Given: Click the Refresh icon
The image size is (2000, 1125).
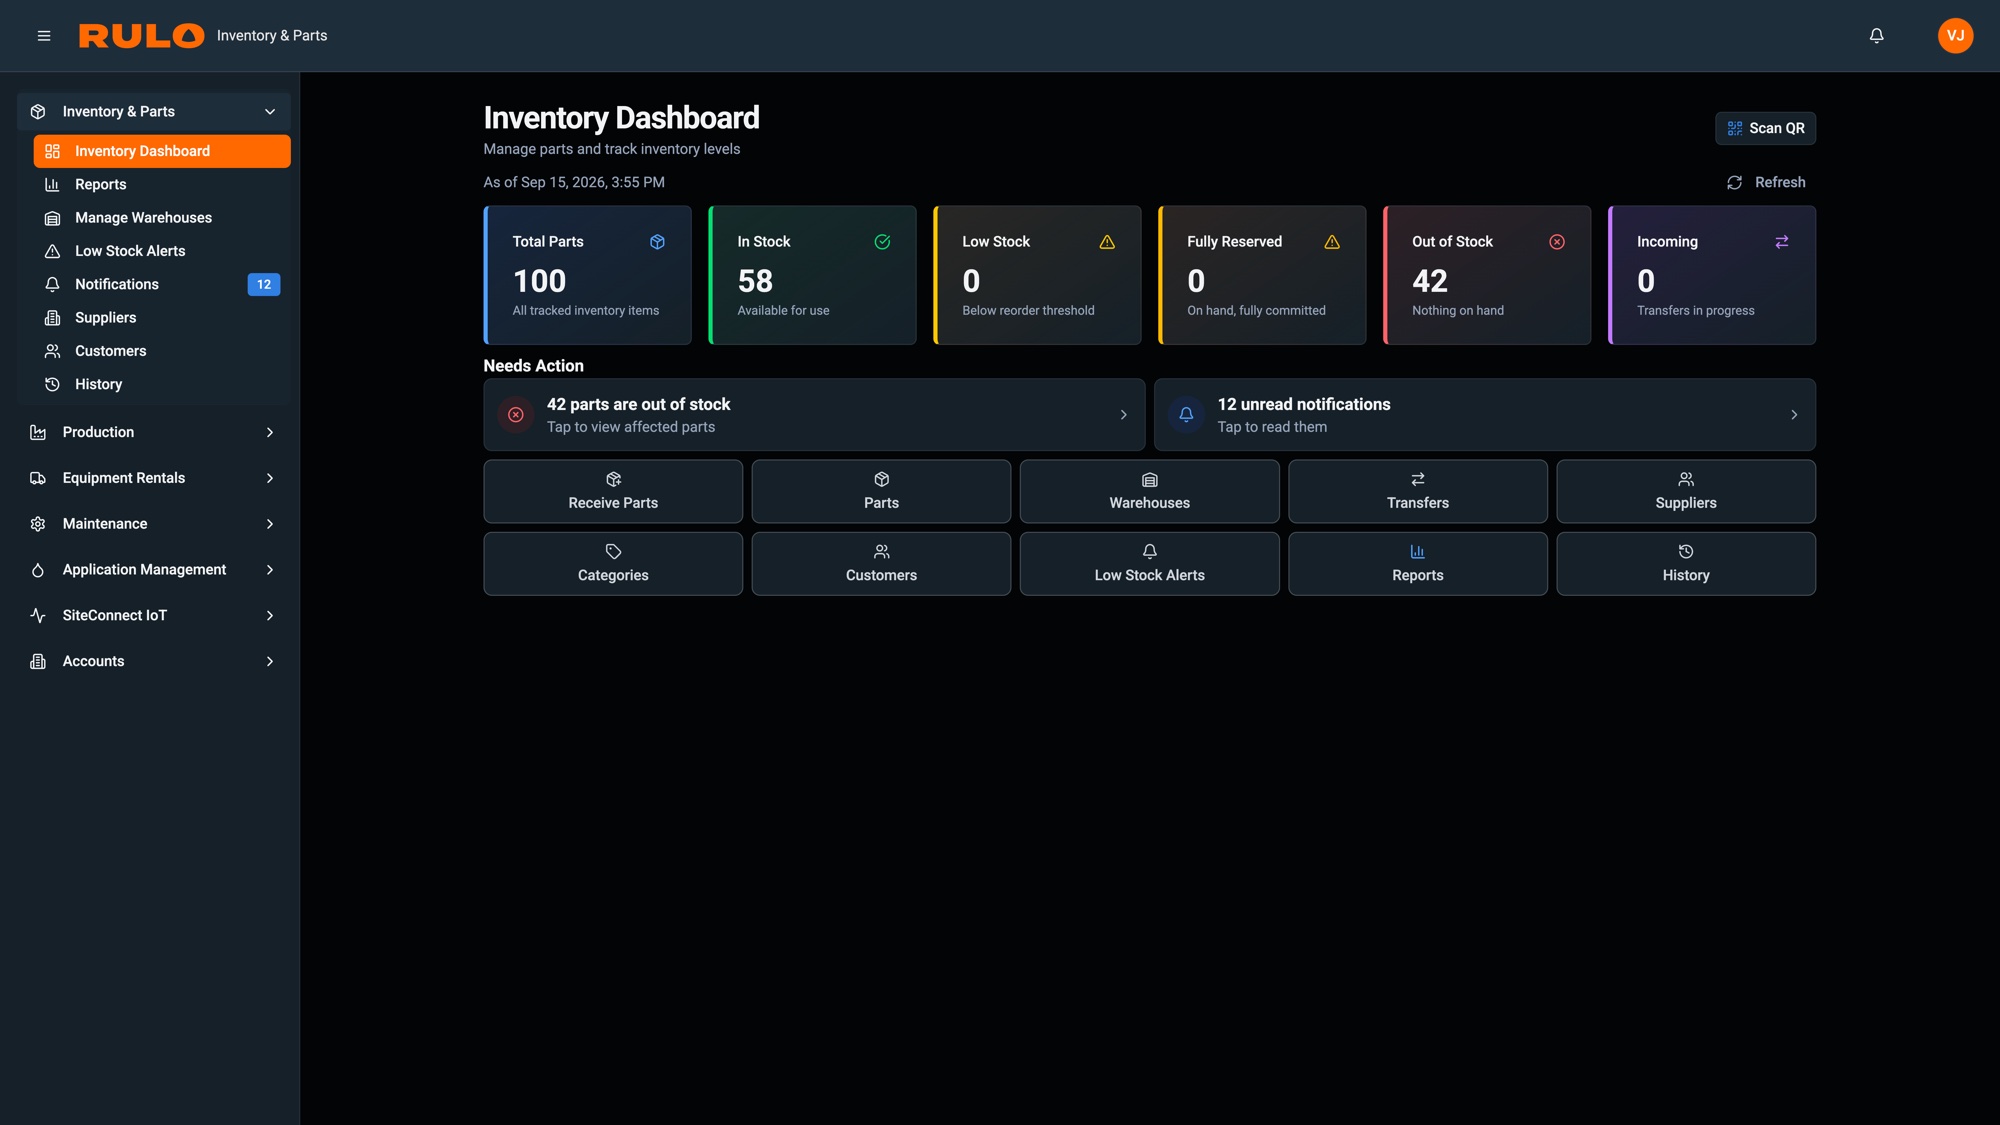Looking at the screenshot, I should pos(1734,183).
